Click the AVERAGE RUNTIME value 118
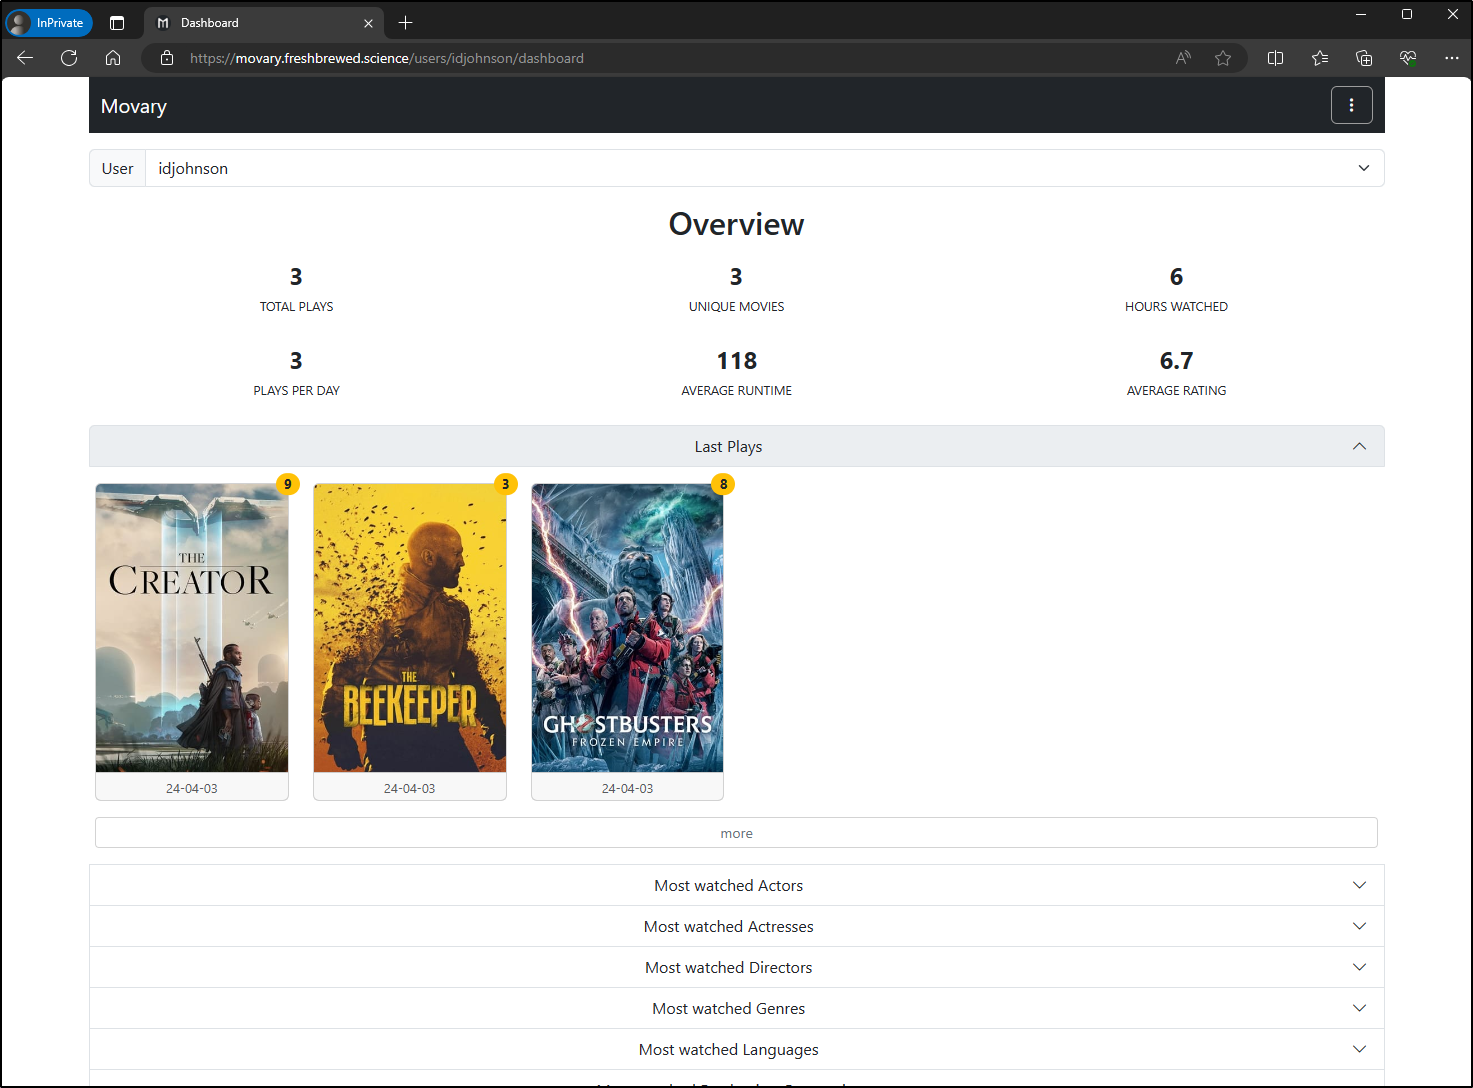The width and height of the screenshot is (1473, 1088). click(737, 361)
